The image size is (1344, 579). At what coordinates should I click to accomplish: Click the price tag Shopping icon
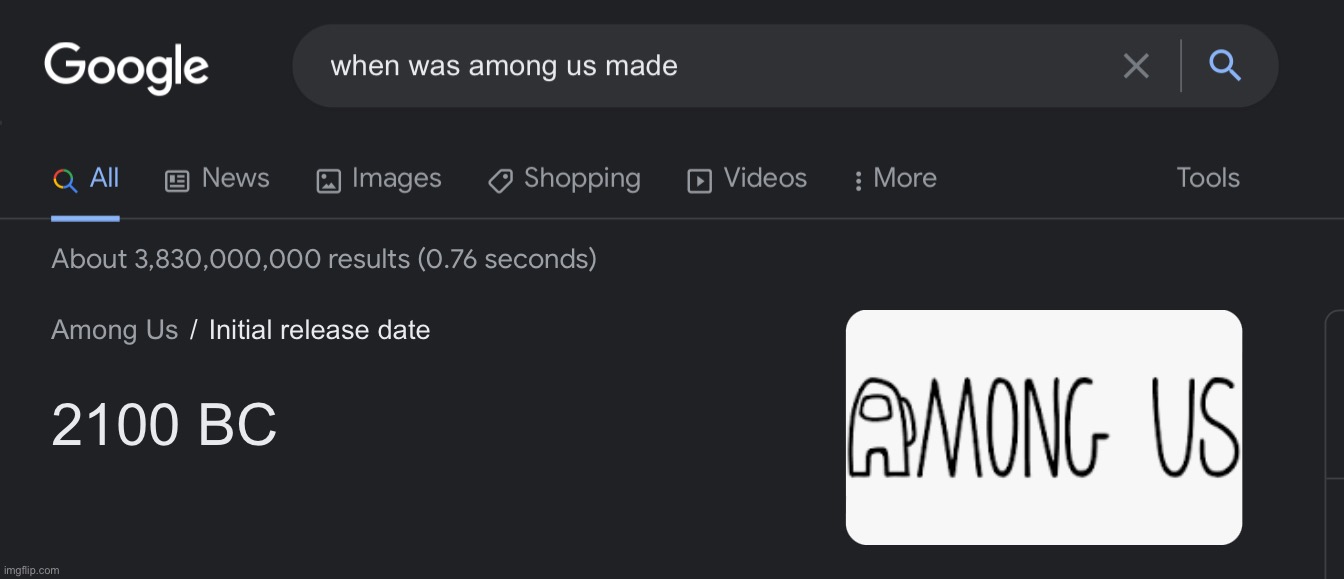[x=500, y=181]
